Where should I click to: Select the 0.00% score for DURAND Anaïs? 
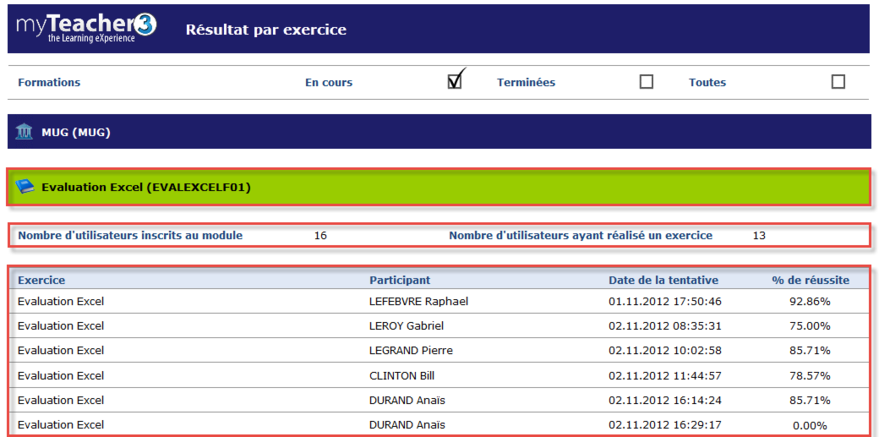(x=810, y=425)
